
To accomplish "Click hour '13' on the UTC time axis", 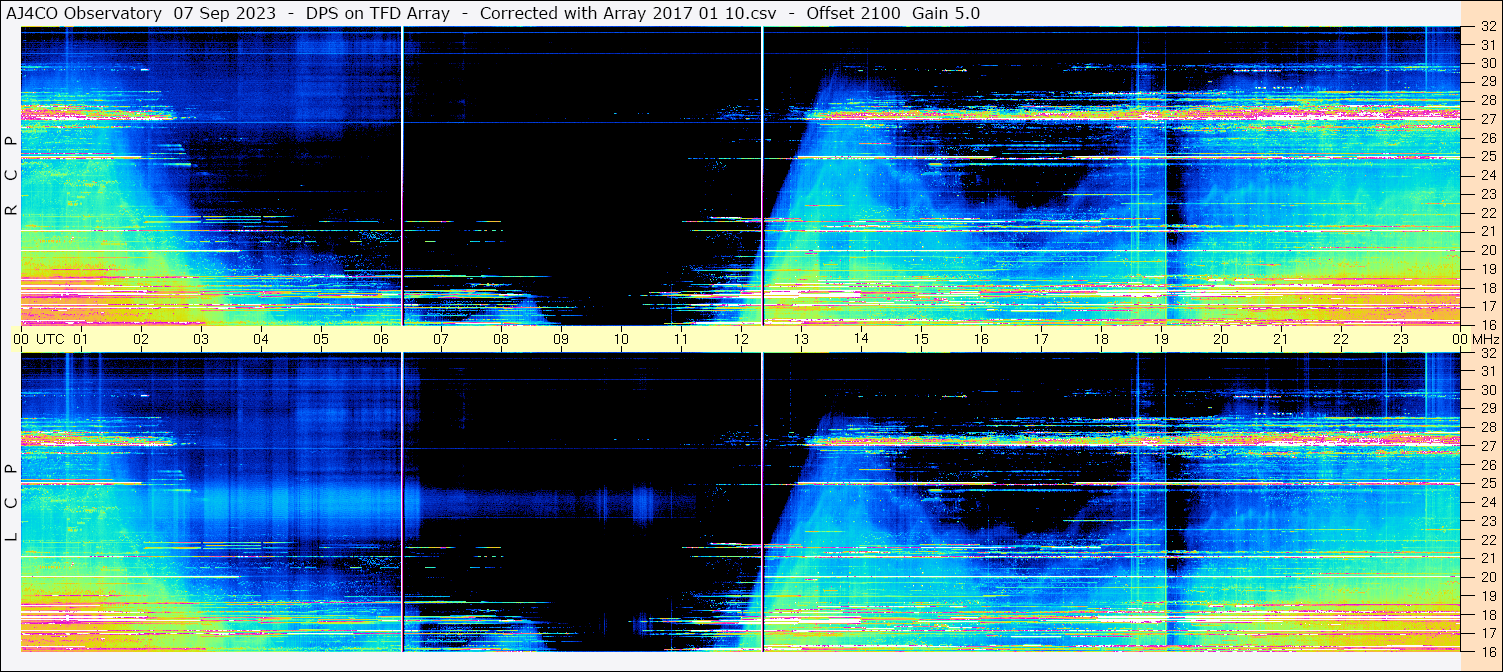I will (x=801, y=339).
